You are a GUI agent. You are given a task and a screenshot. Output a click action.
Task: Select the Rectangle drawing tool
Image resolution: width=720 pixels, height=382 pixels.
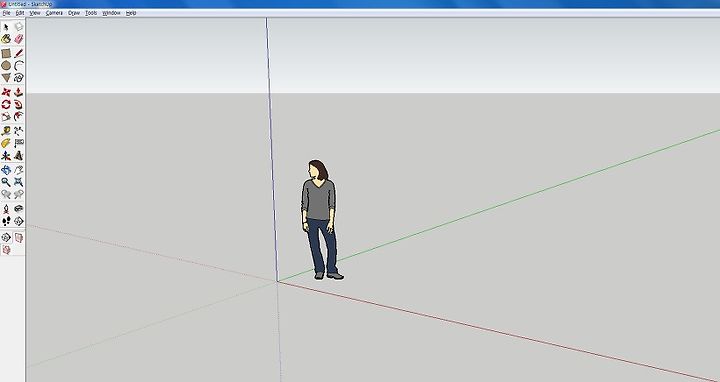(x=6, y=54)
